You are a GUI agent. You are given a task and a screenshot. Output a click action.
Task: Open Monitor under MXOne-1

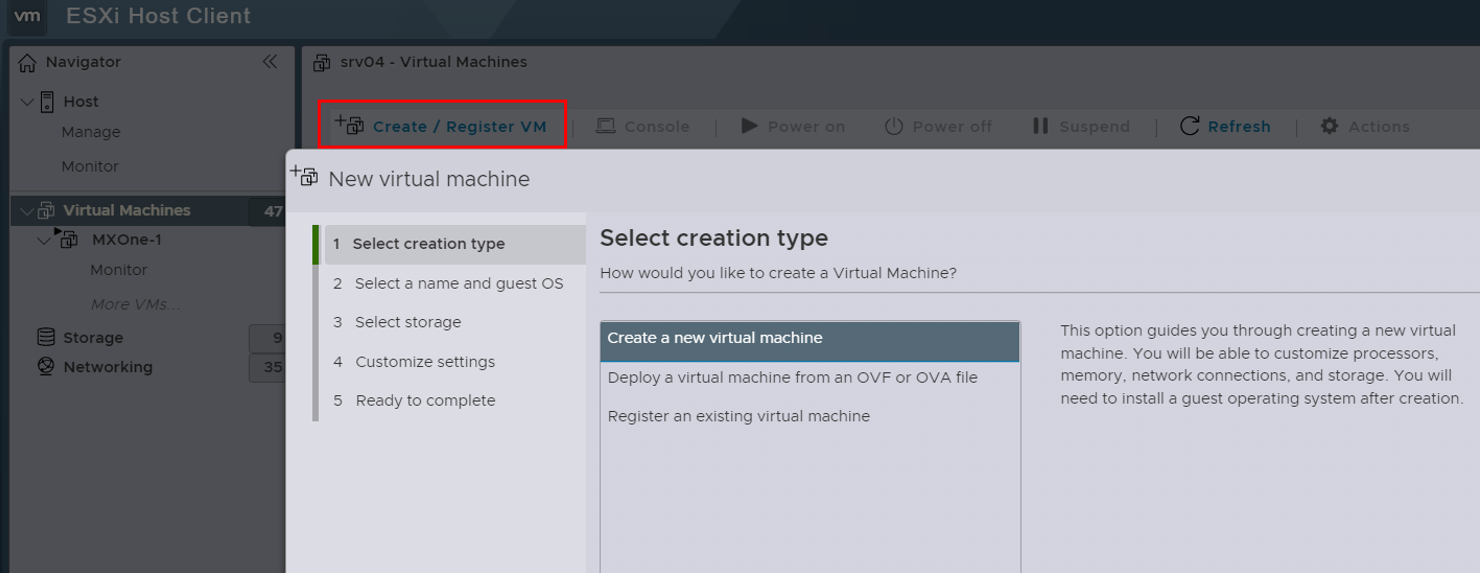[119, 270]
